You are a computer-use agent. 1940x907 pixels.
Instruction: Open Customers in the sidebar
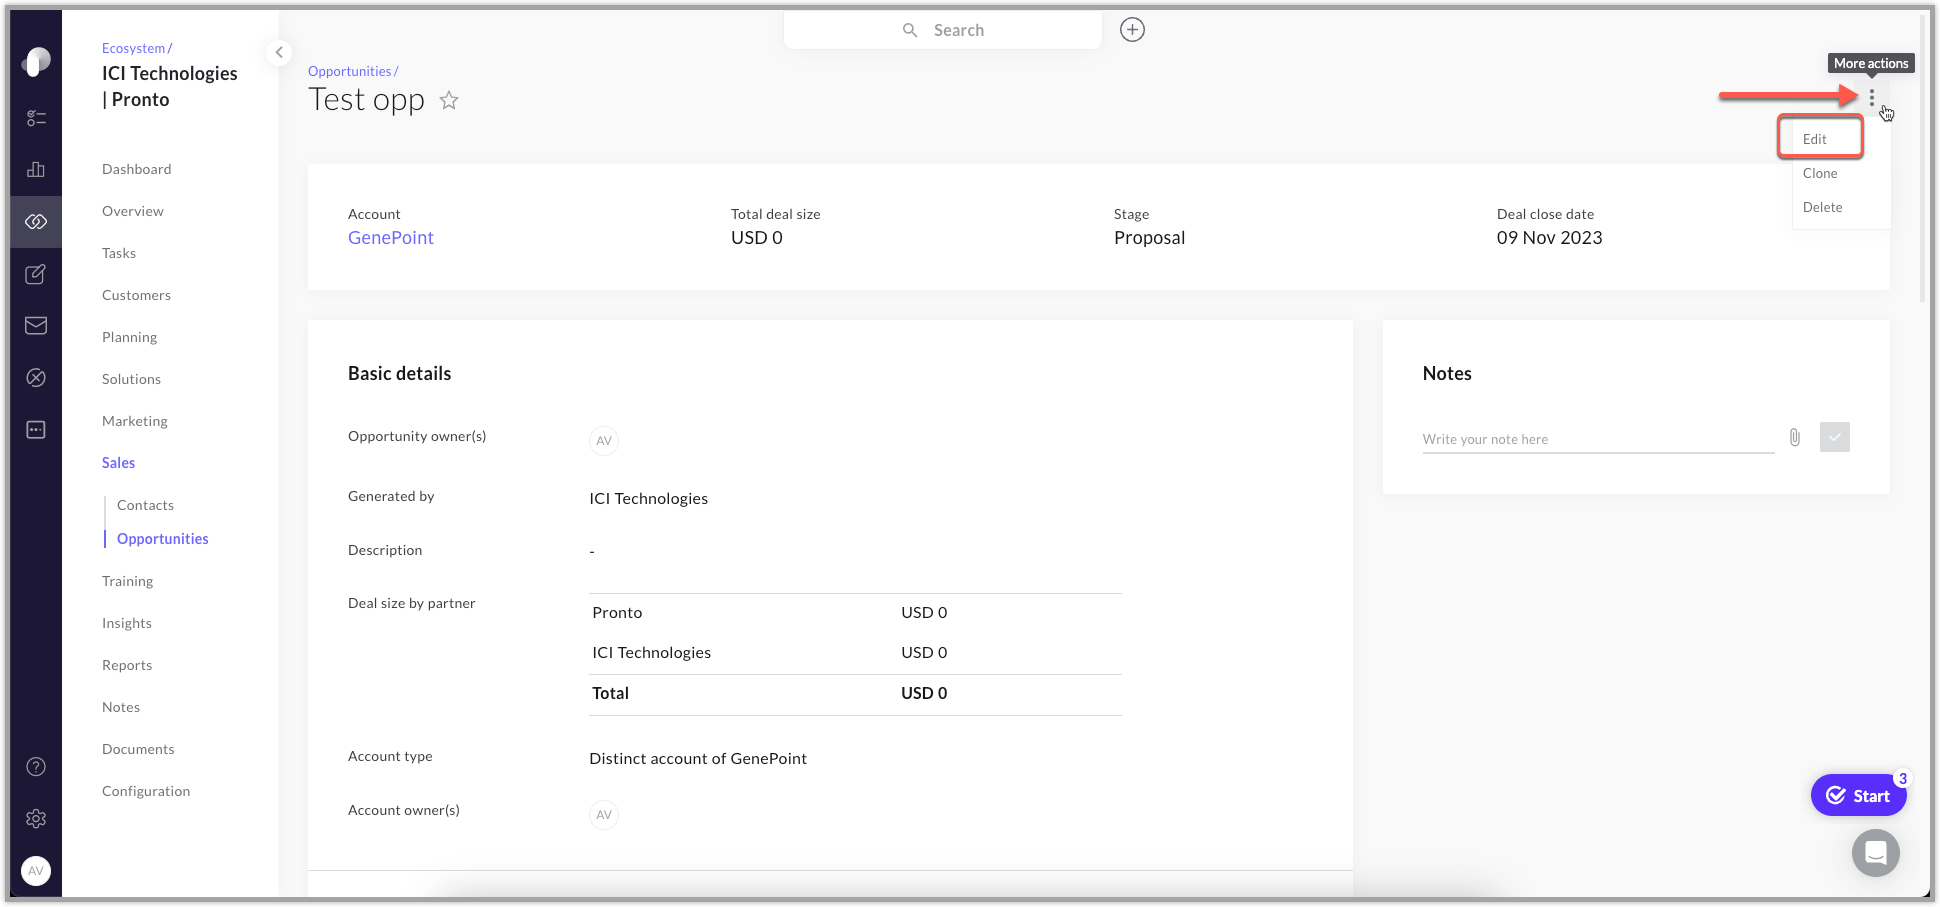(137, 295)
